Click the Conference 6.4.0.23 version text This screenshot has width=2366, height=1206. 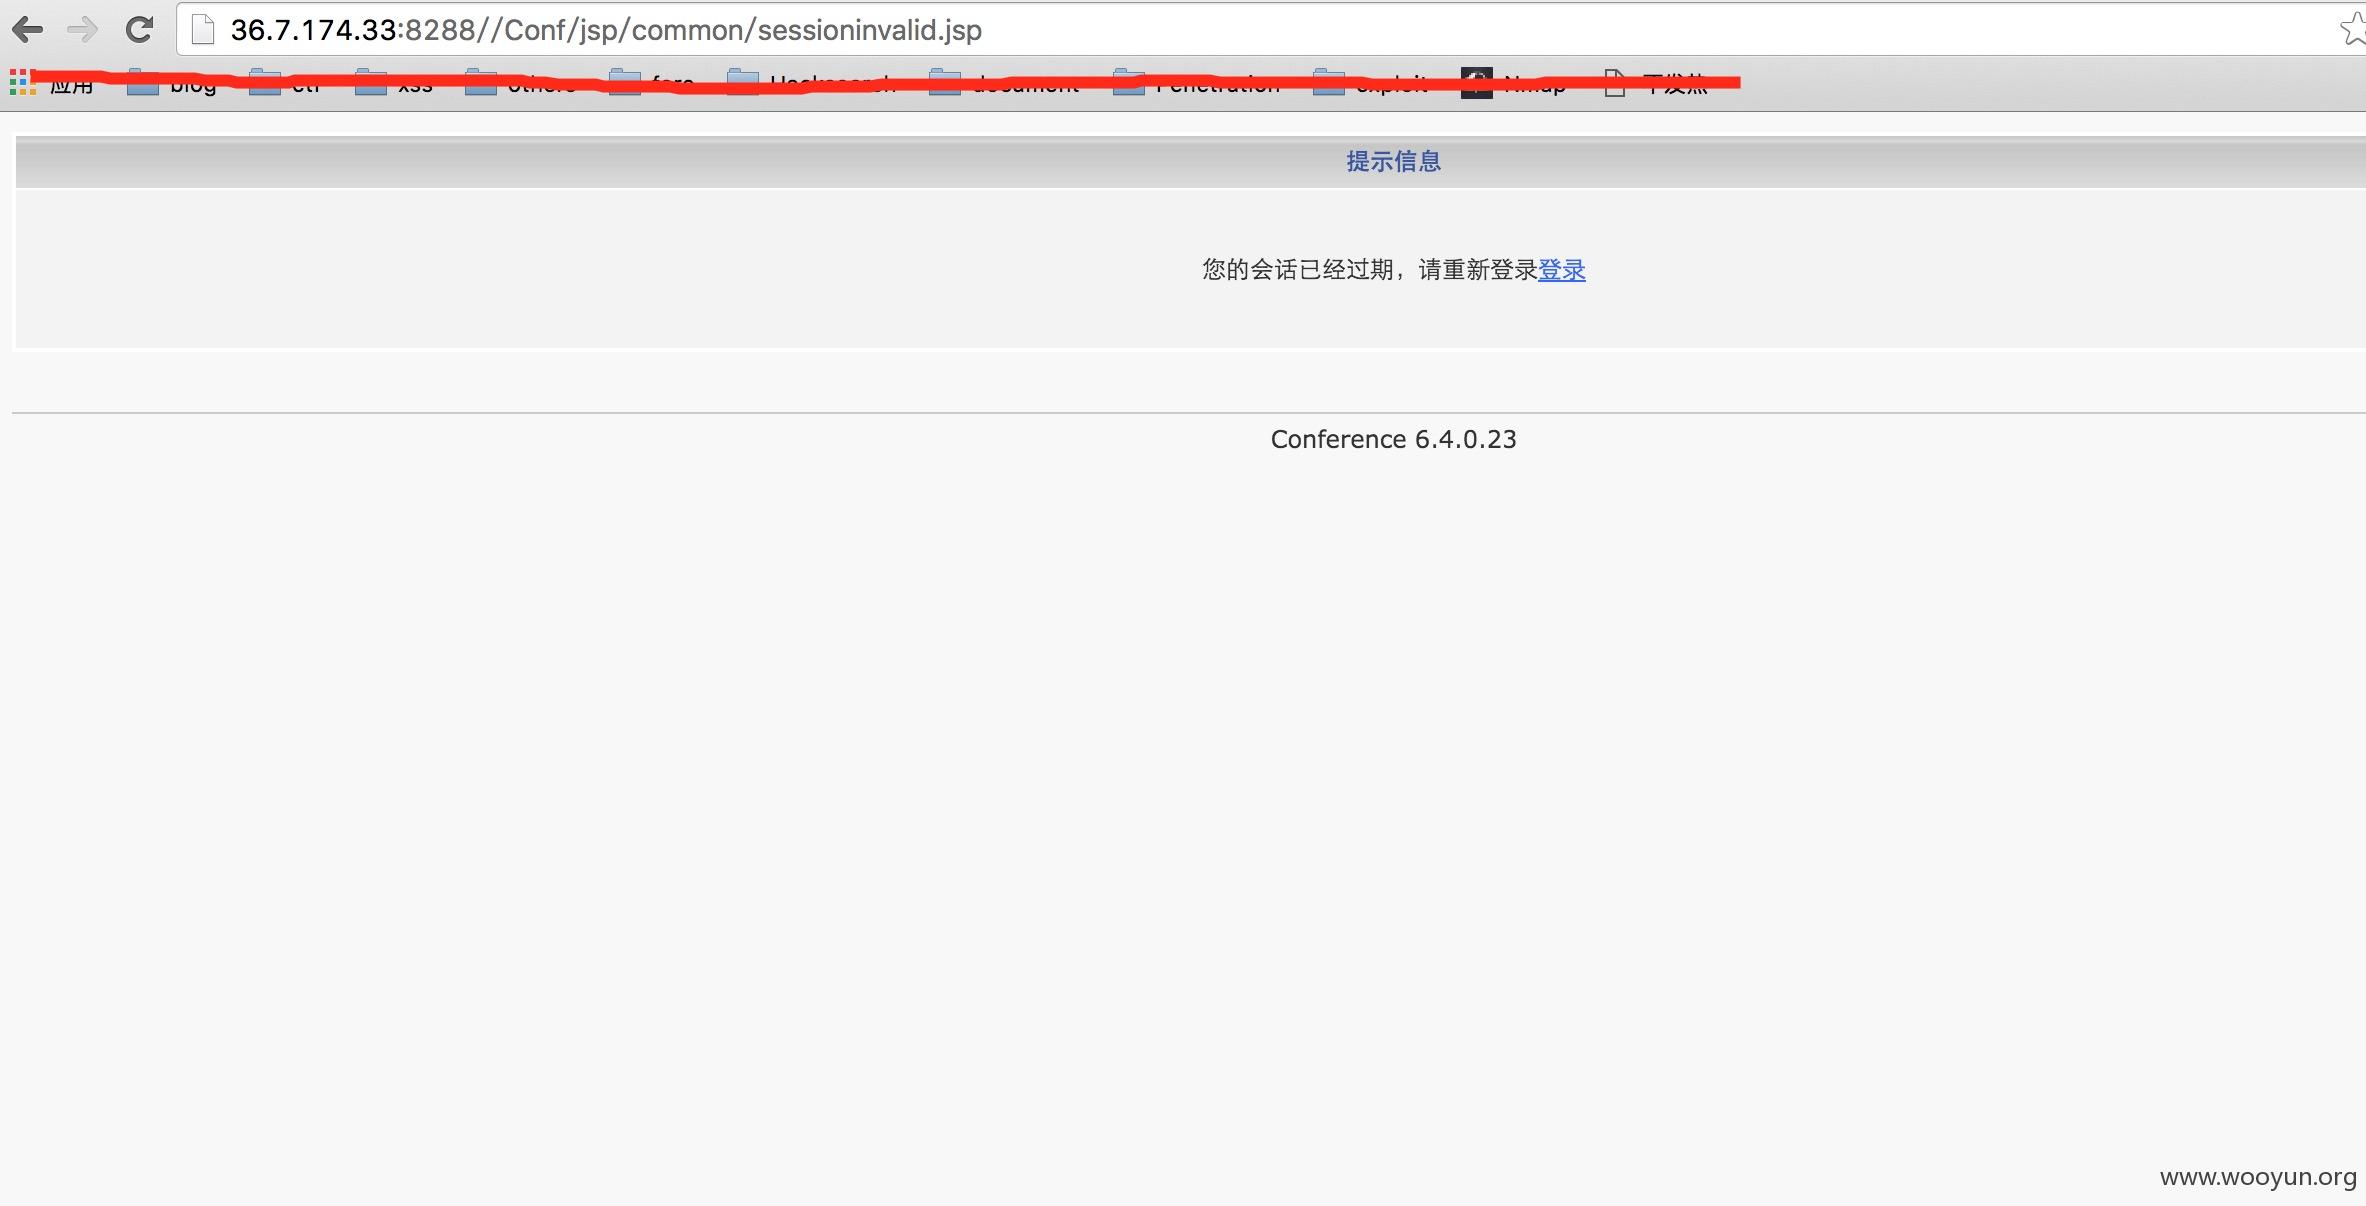click(x=1393, y=439)
